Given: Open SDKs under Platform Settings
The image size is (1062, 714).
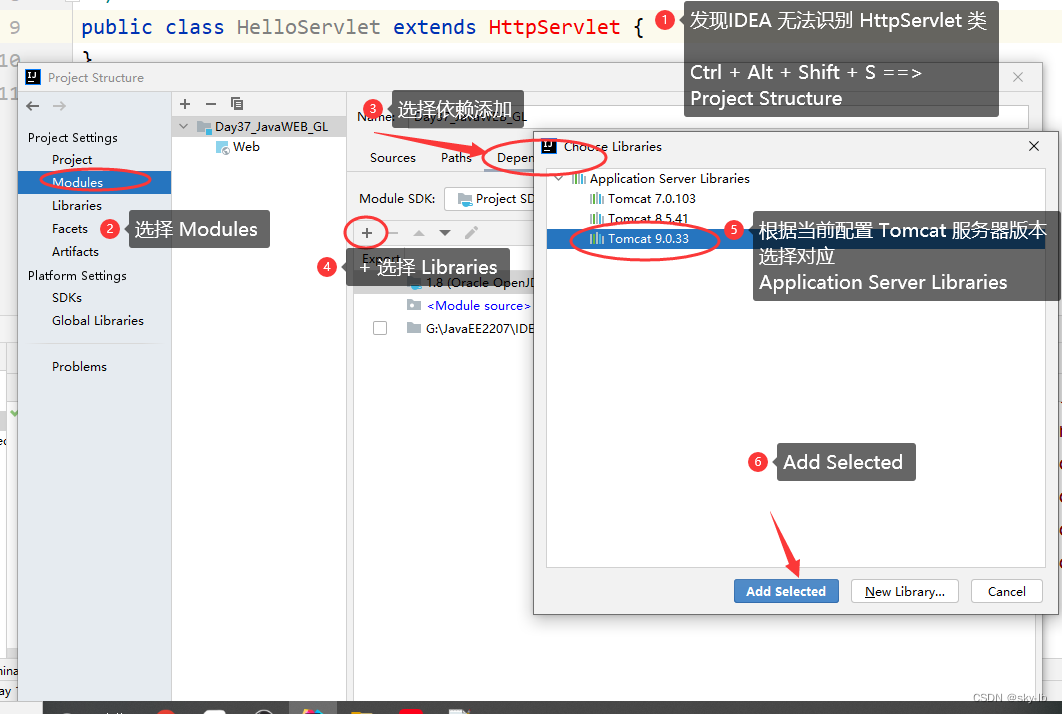Looking at the screenshot, I should (x=66, y=297).
